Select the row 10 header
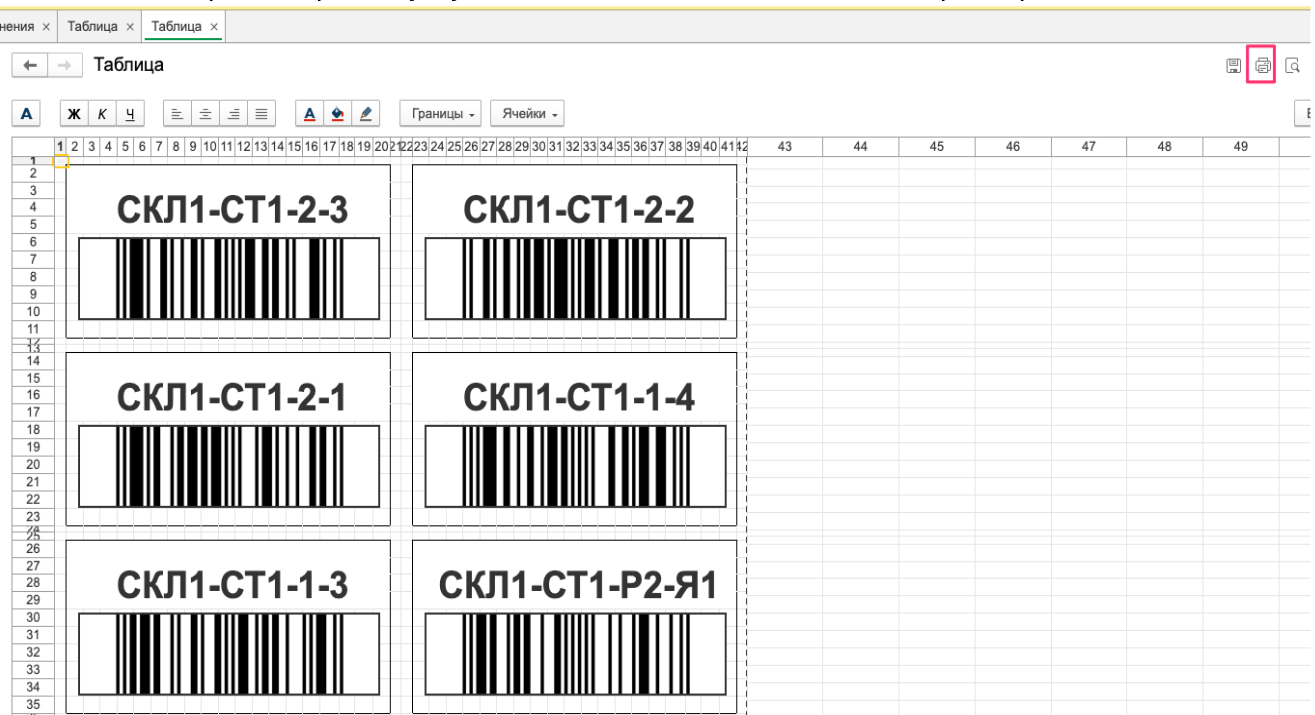1315x715 pixels. point(33,311)
